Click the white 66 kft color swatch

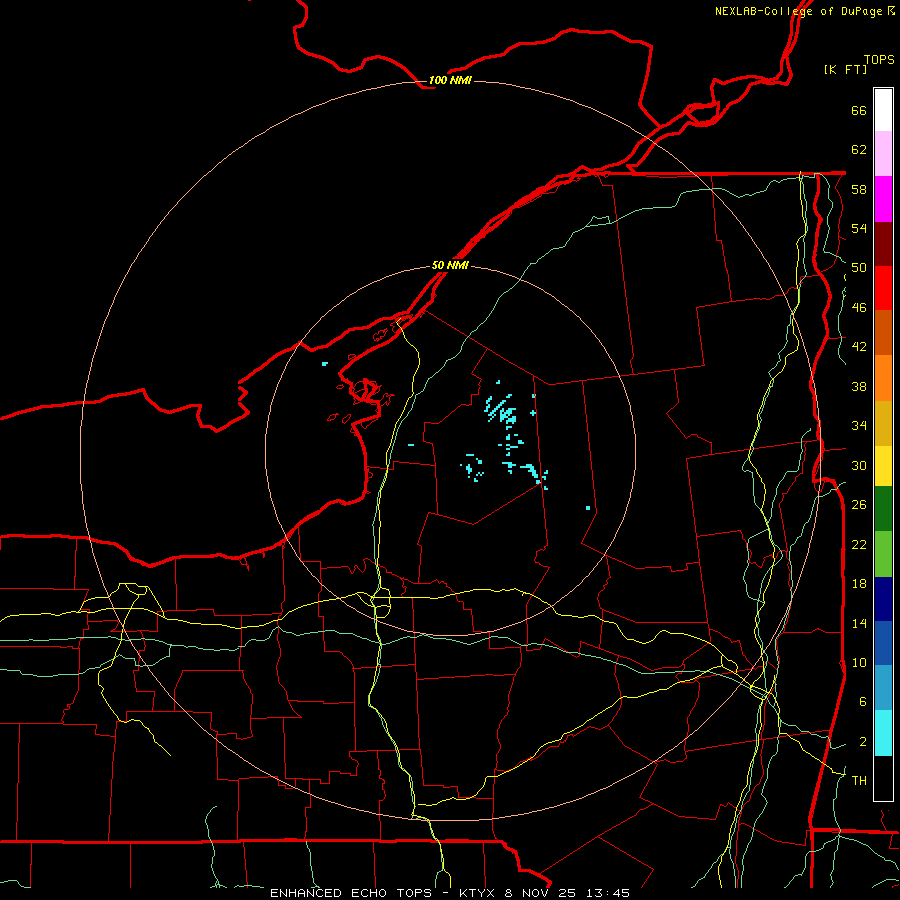click(x=883, y=110)
